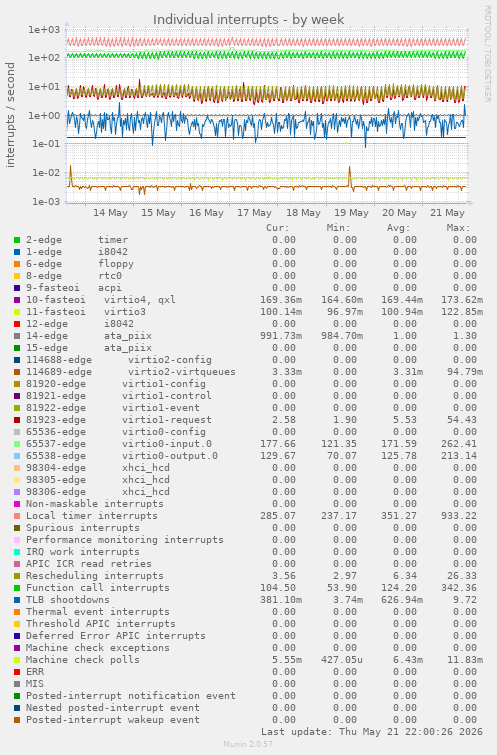Click the green 2-edge timer color swatch
497x755 pixels.
[17, 240]
